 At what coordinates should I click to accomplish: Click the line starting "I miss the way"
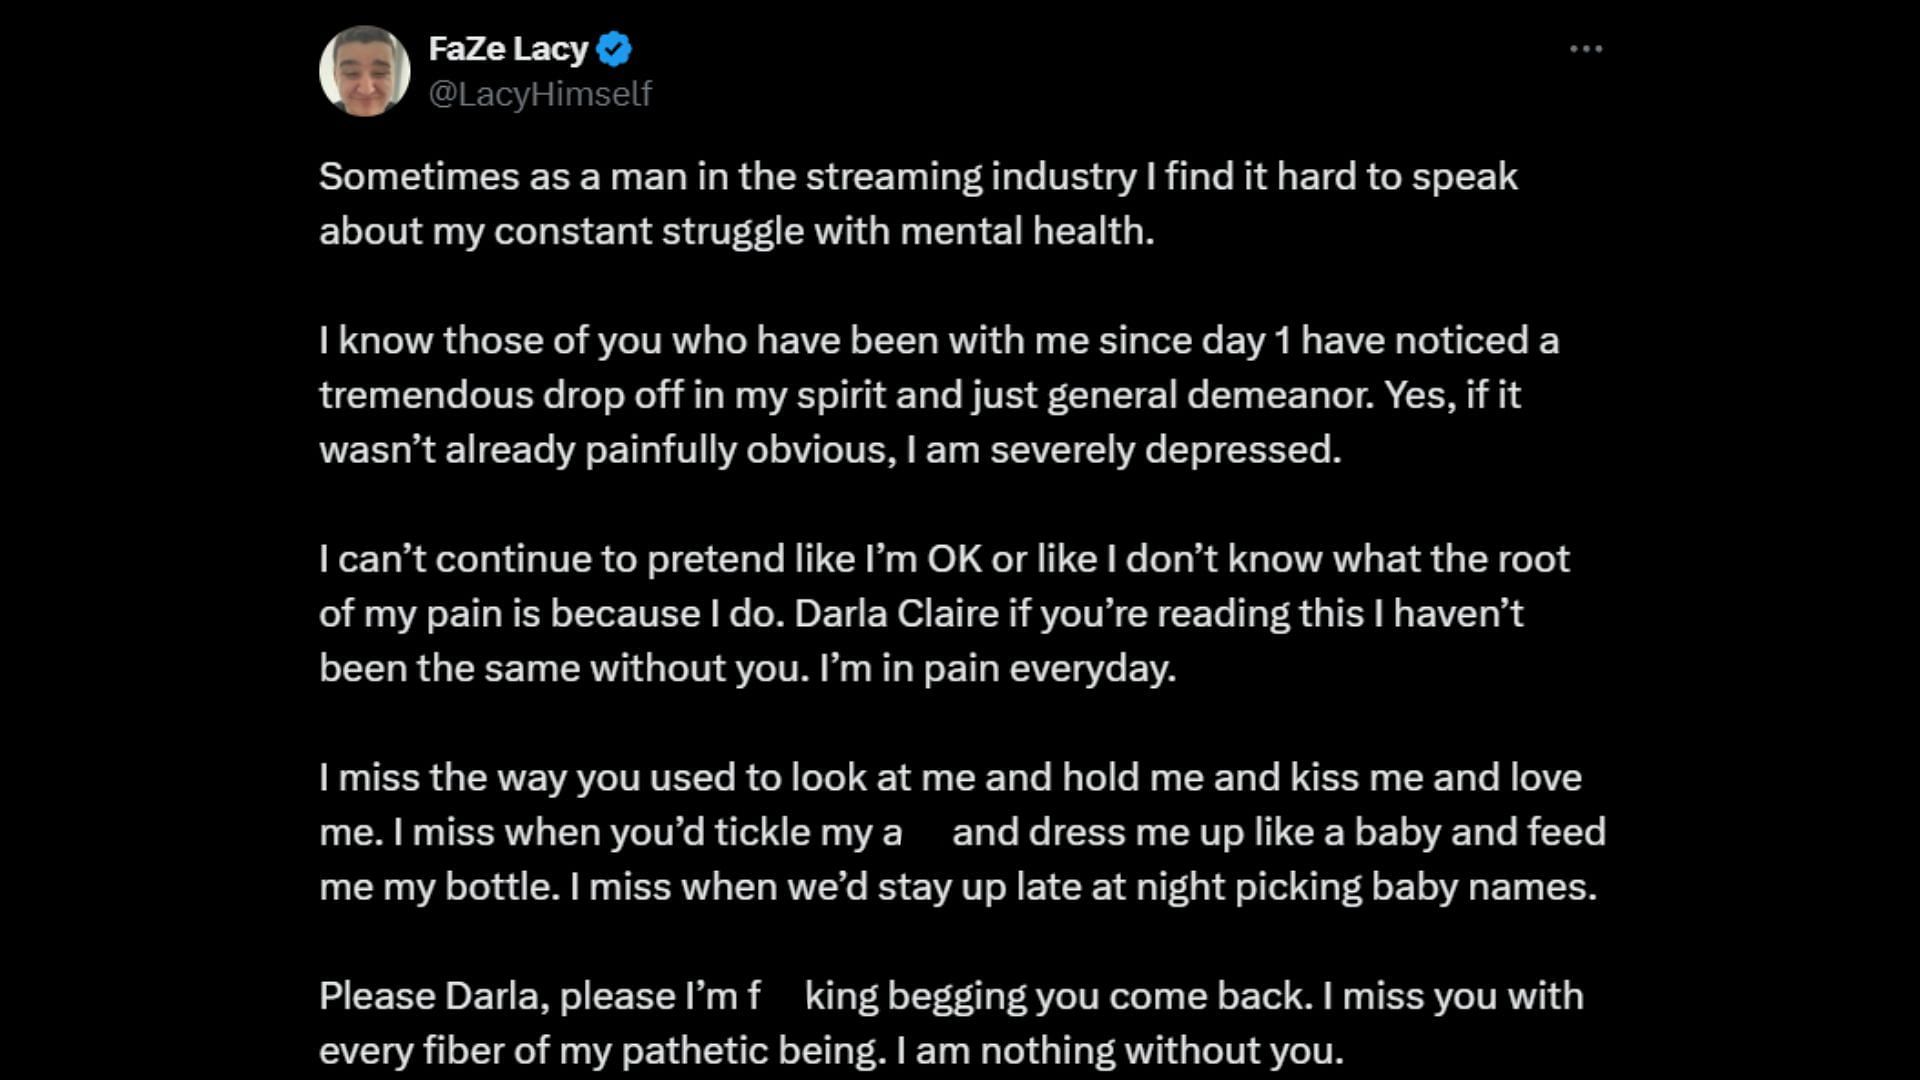pos(950,778)
